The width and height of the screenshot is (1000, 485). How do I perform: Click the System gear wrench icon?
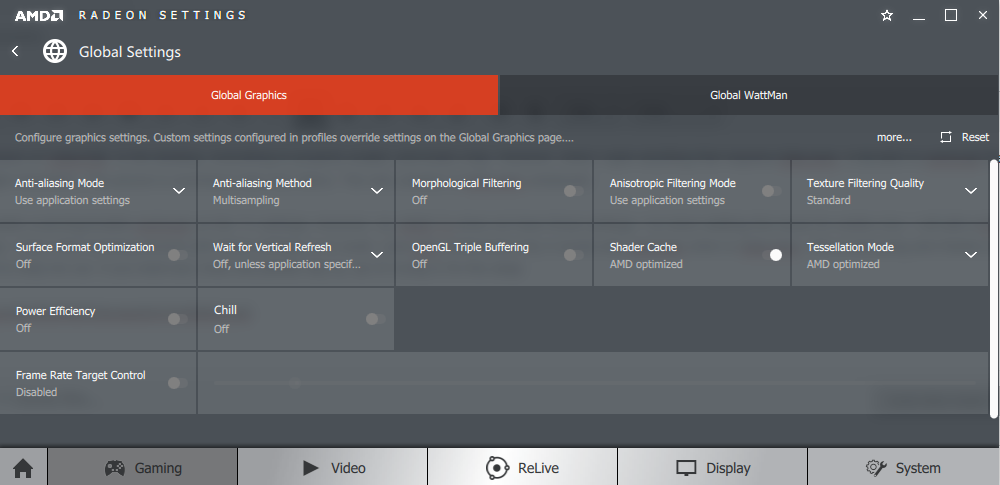(x=876, y=468)
